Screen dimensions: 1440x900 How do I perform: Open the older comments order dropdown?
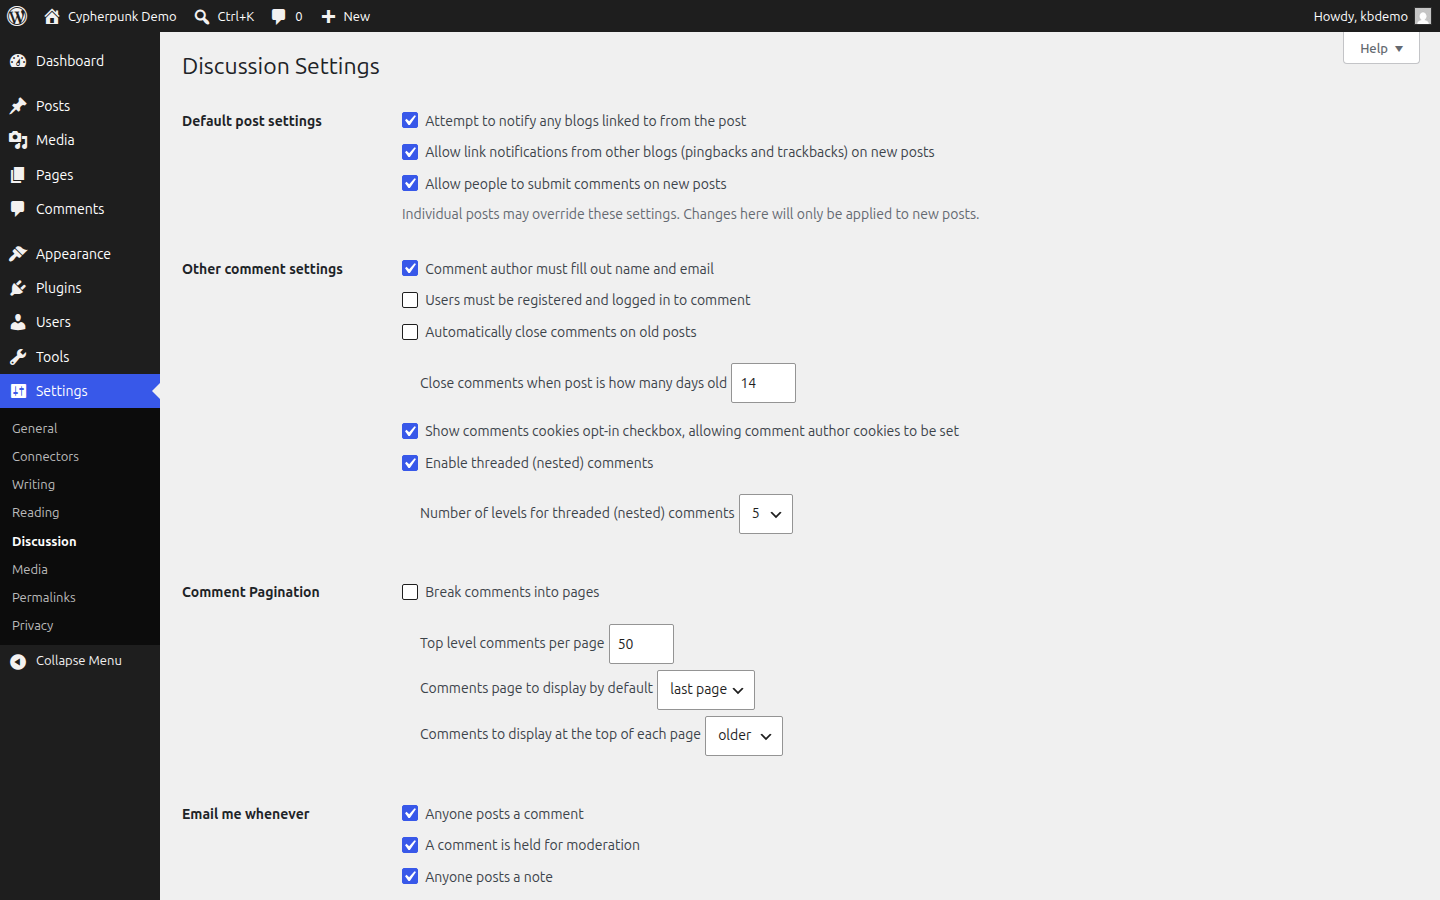(x=744, y=736)
